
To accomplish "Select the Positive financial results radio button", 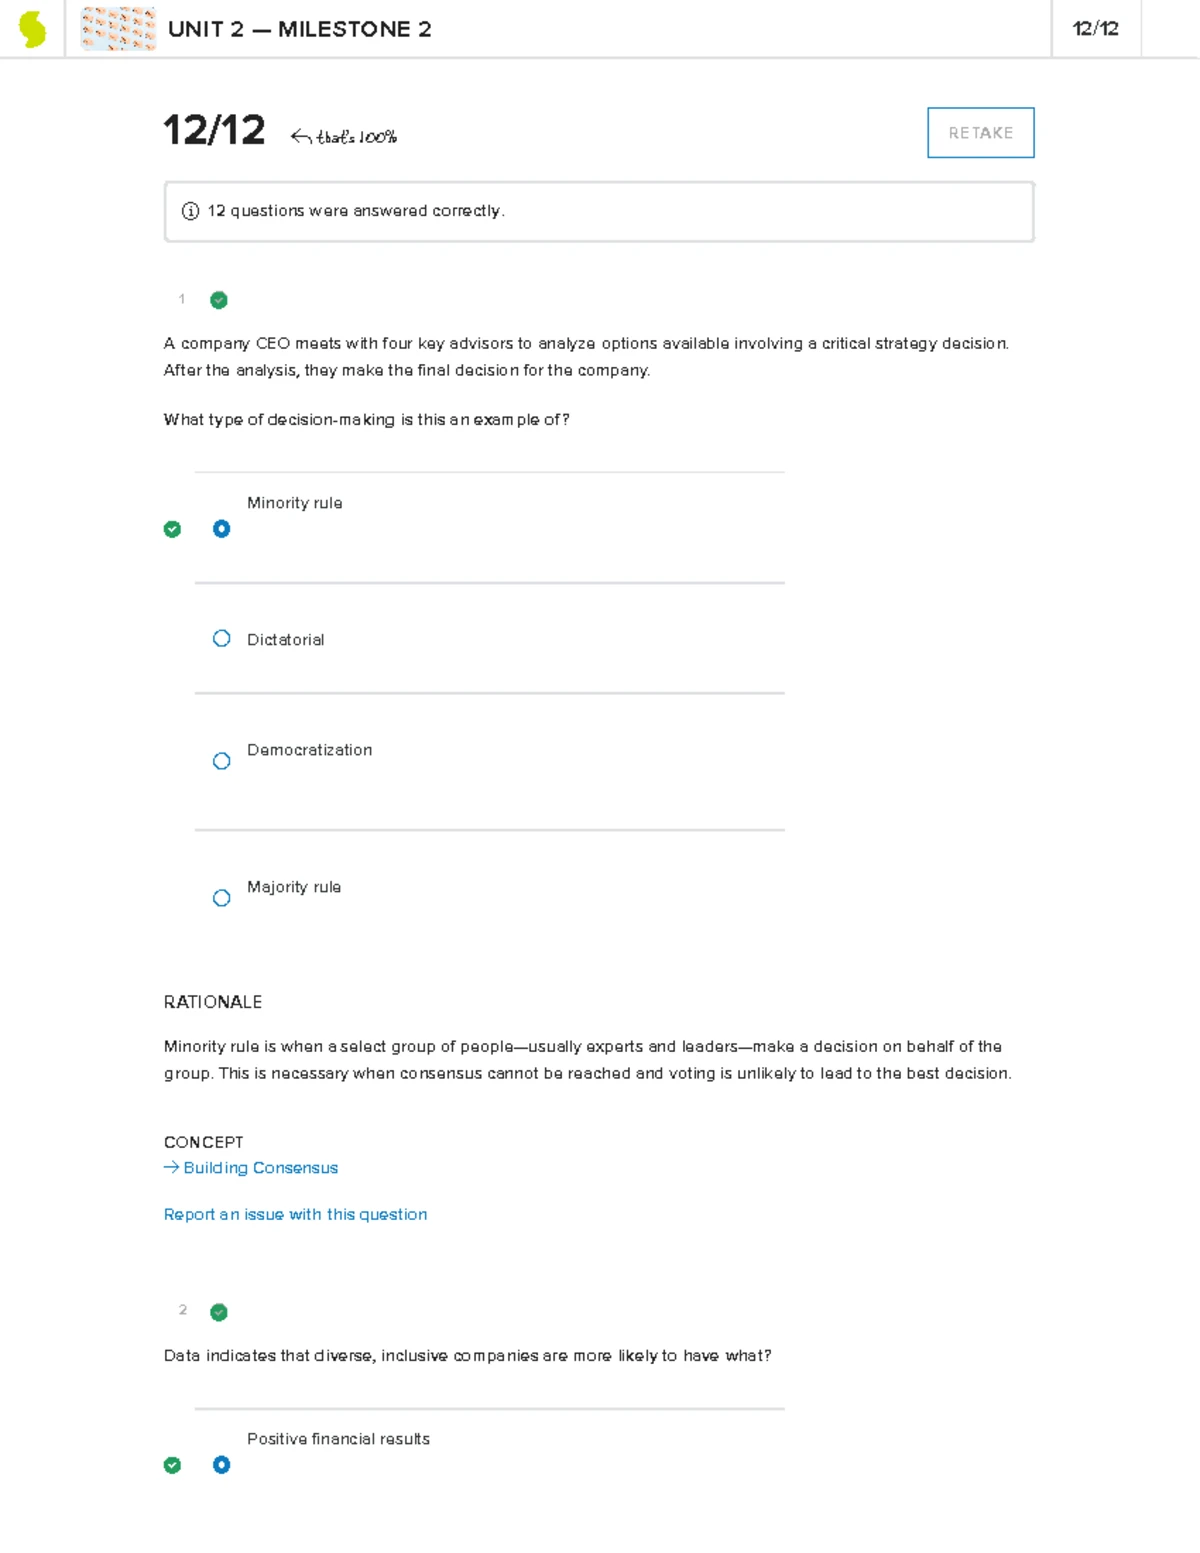I will pos(221,1464).
